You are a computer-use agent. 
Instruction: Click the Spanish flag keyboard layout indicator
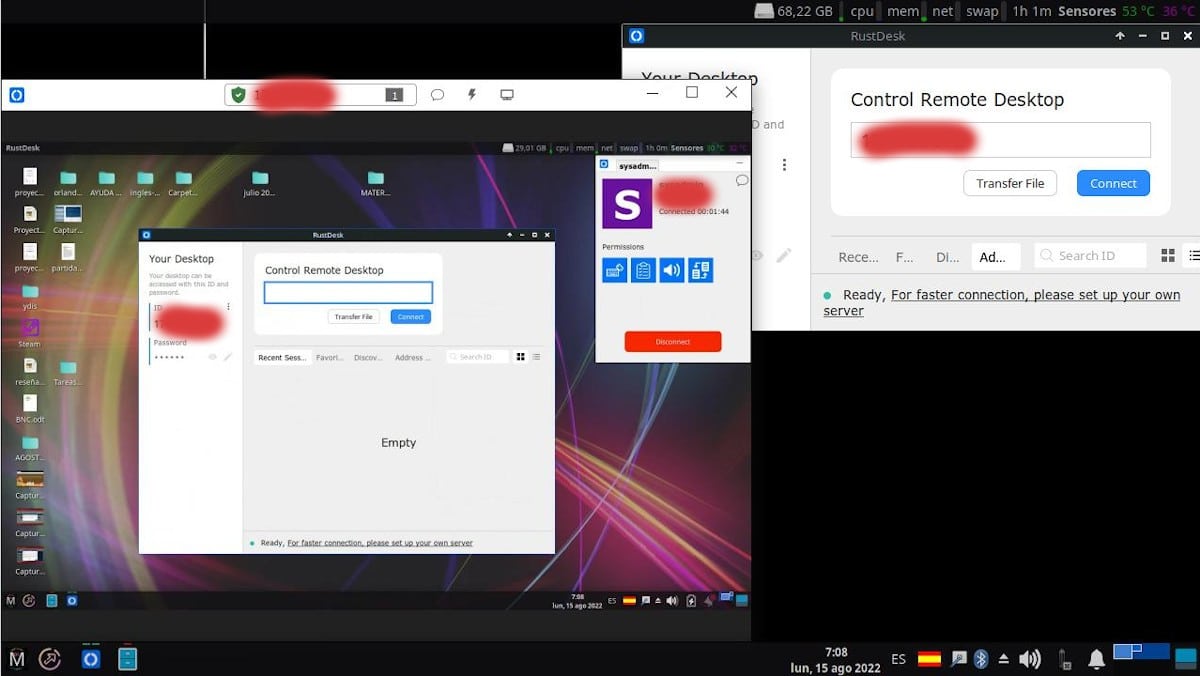pos(929,659)
